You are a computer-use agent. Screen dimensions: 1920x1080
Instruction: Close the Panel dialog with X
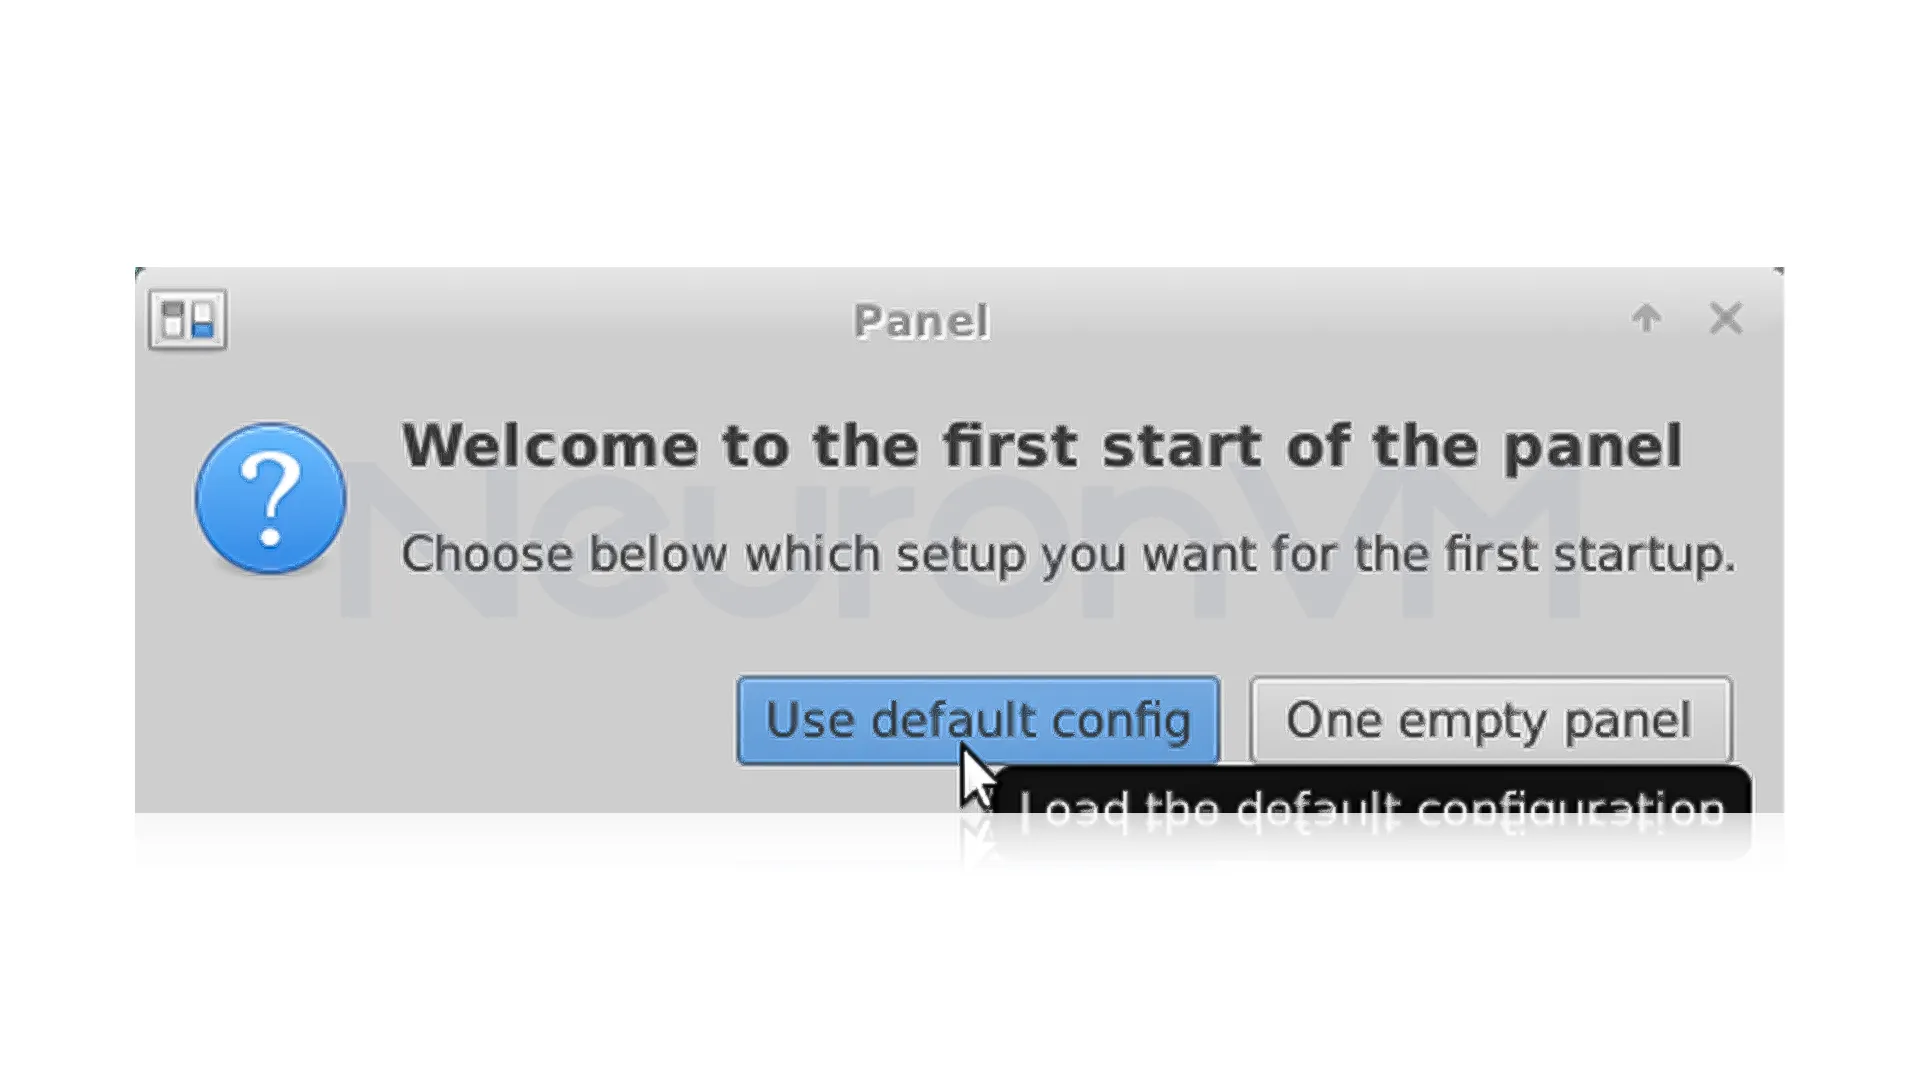[x=1725, y=319]
